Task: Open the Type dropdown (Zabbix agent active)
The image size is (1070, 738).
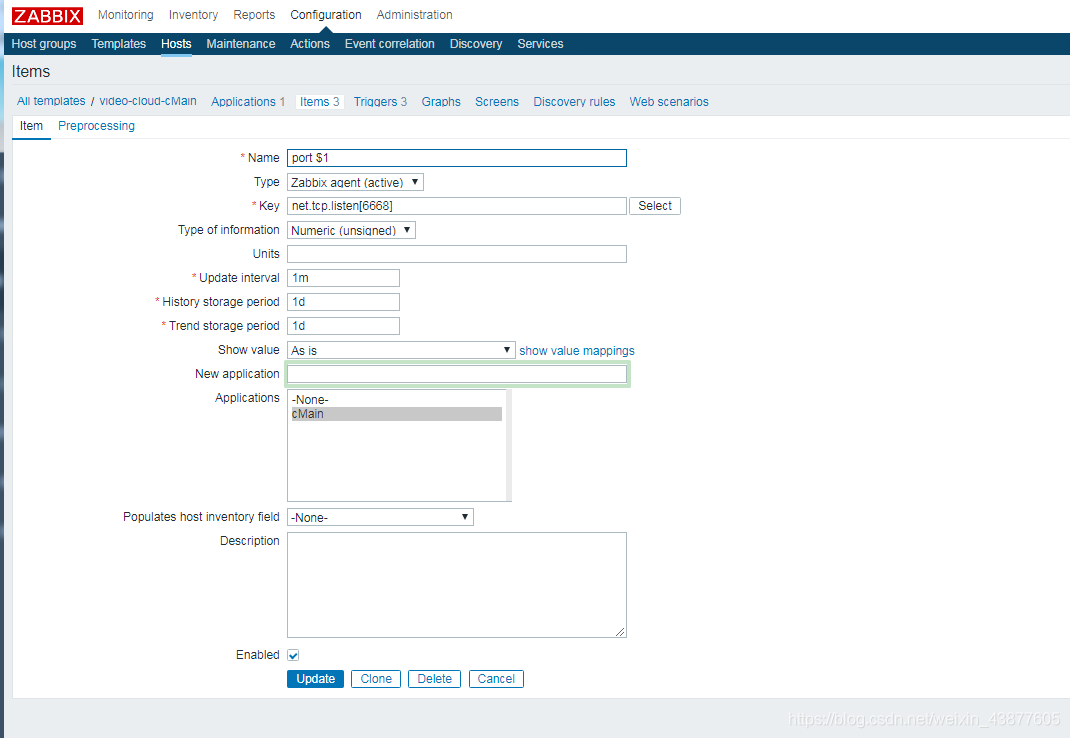Action: [x=355, y=182]
